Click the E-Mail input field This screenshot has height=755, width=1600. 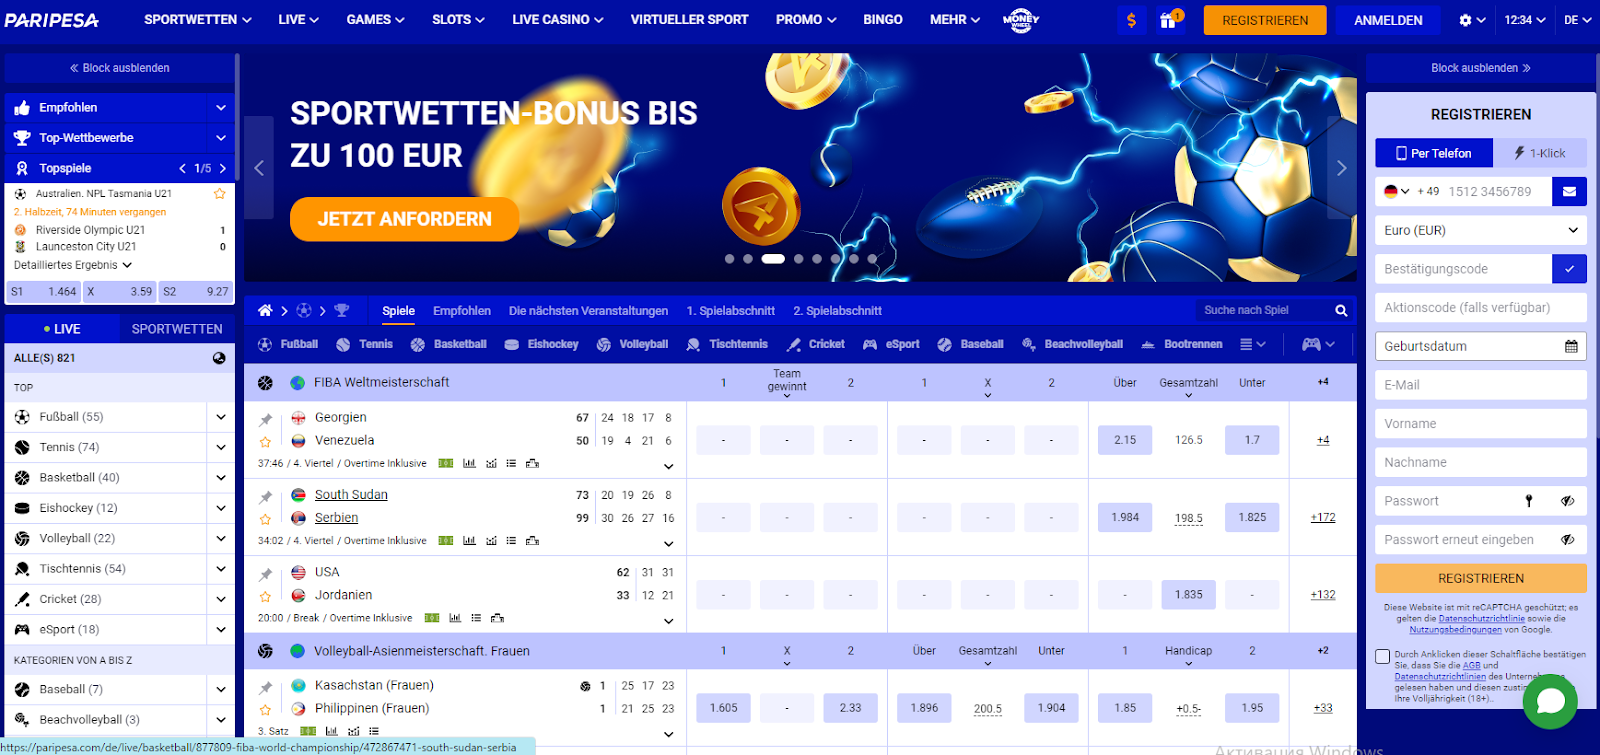[x=1481, y=385]
